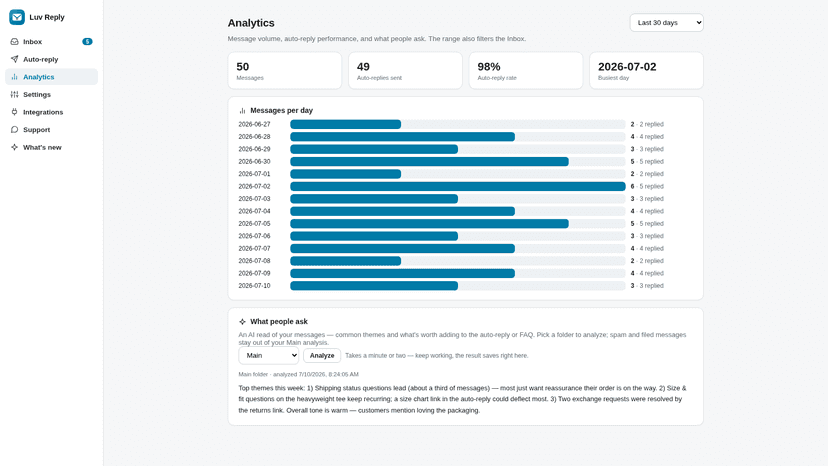Click the bar for 2026-07-02
828x466 pixels.
[458, 187]
